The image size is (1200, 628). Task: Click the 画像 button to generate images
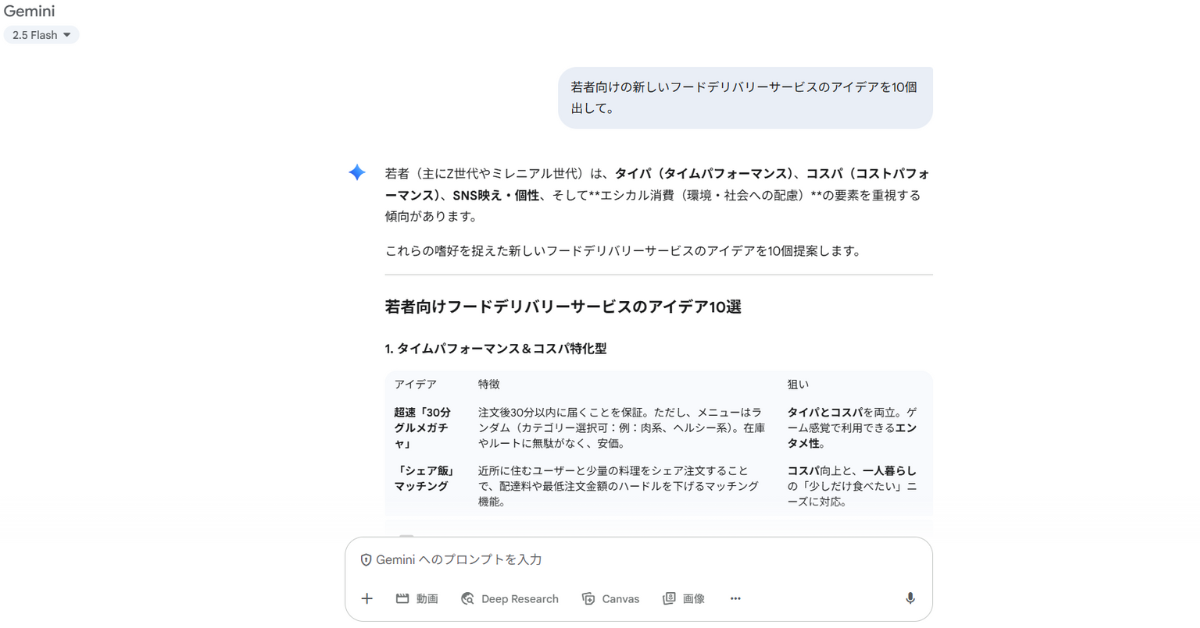click(683, 598)
